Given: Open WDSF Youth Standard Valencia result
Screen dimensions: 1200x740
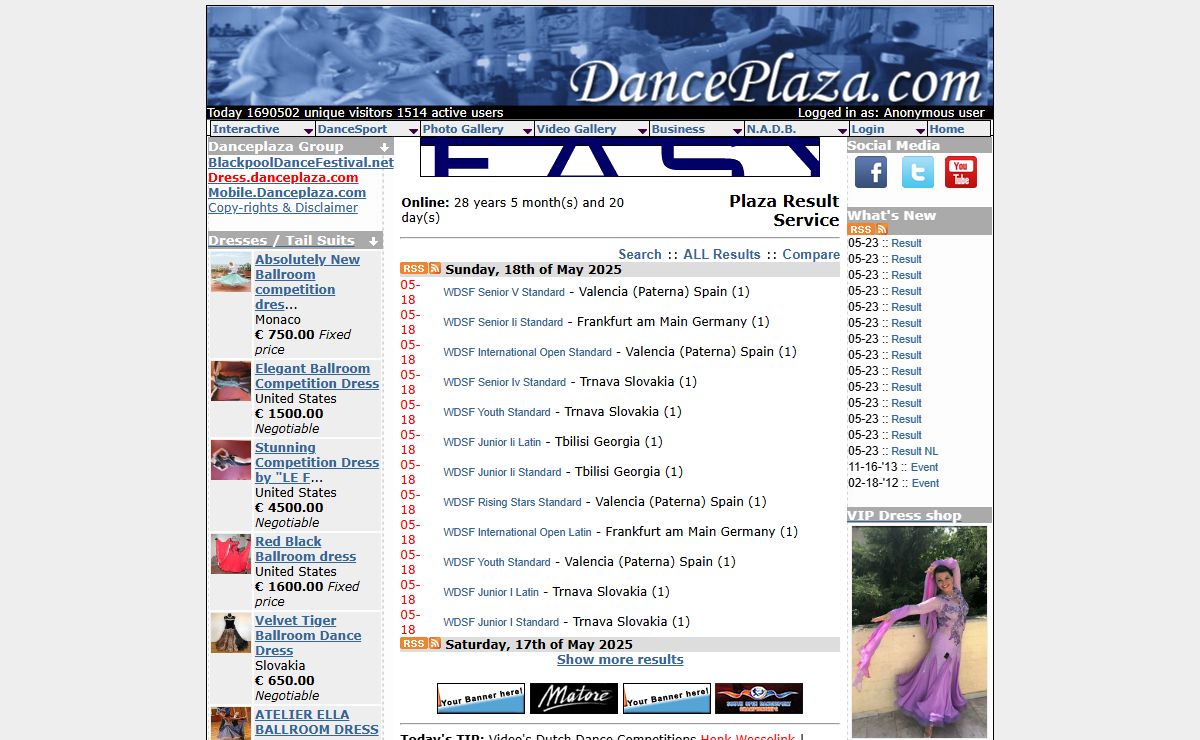Looking at the screenshot, I should coord(497,563).
